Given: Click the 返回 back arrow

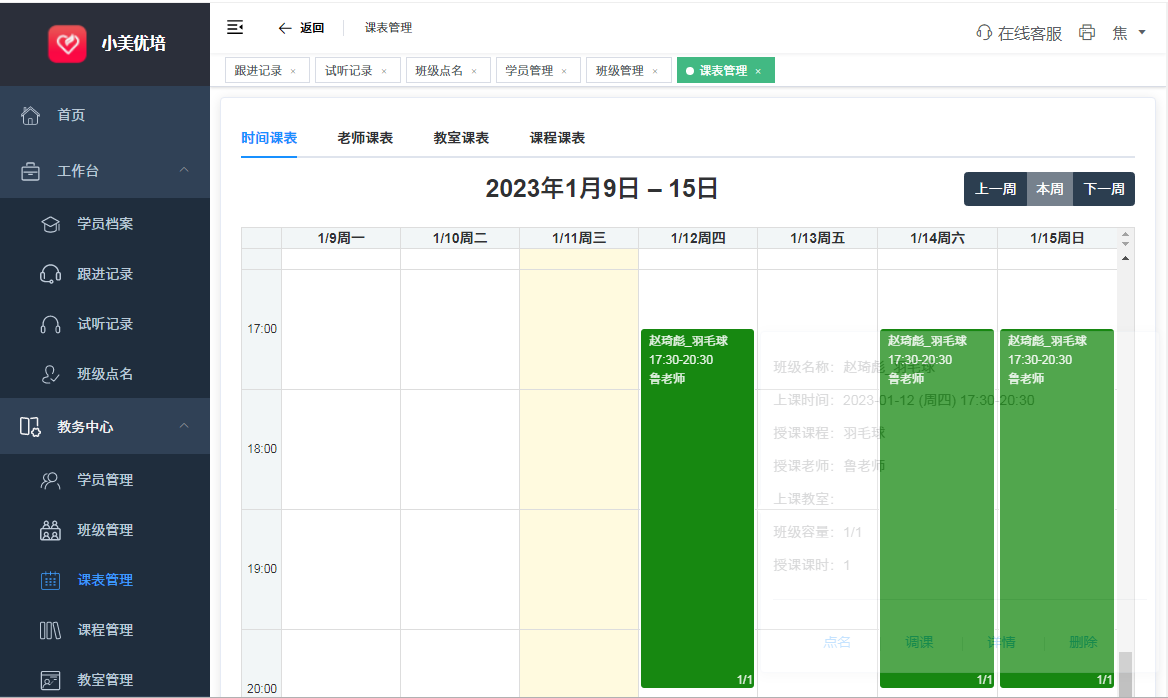Looking at the screenshot, I should tap(301, 28).
